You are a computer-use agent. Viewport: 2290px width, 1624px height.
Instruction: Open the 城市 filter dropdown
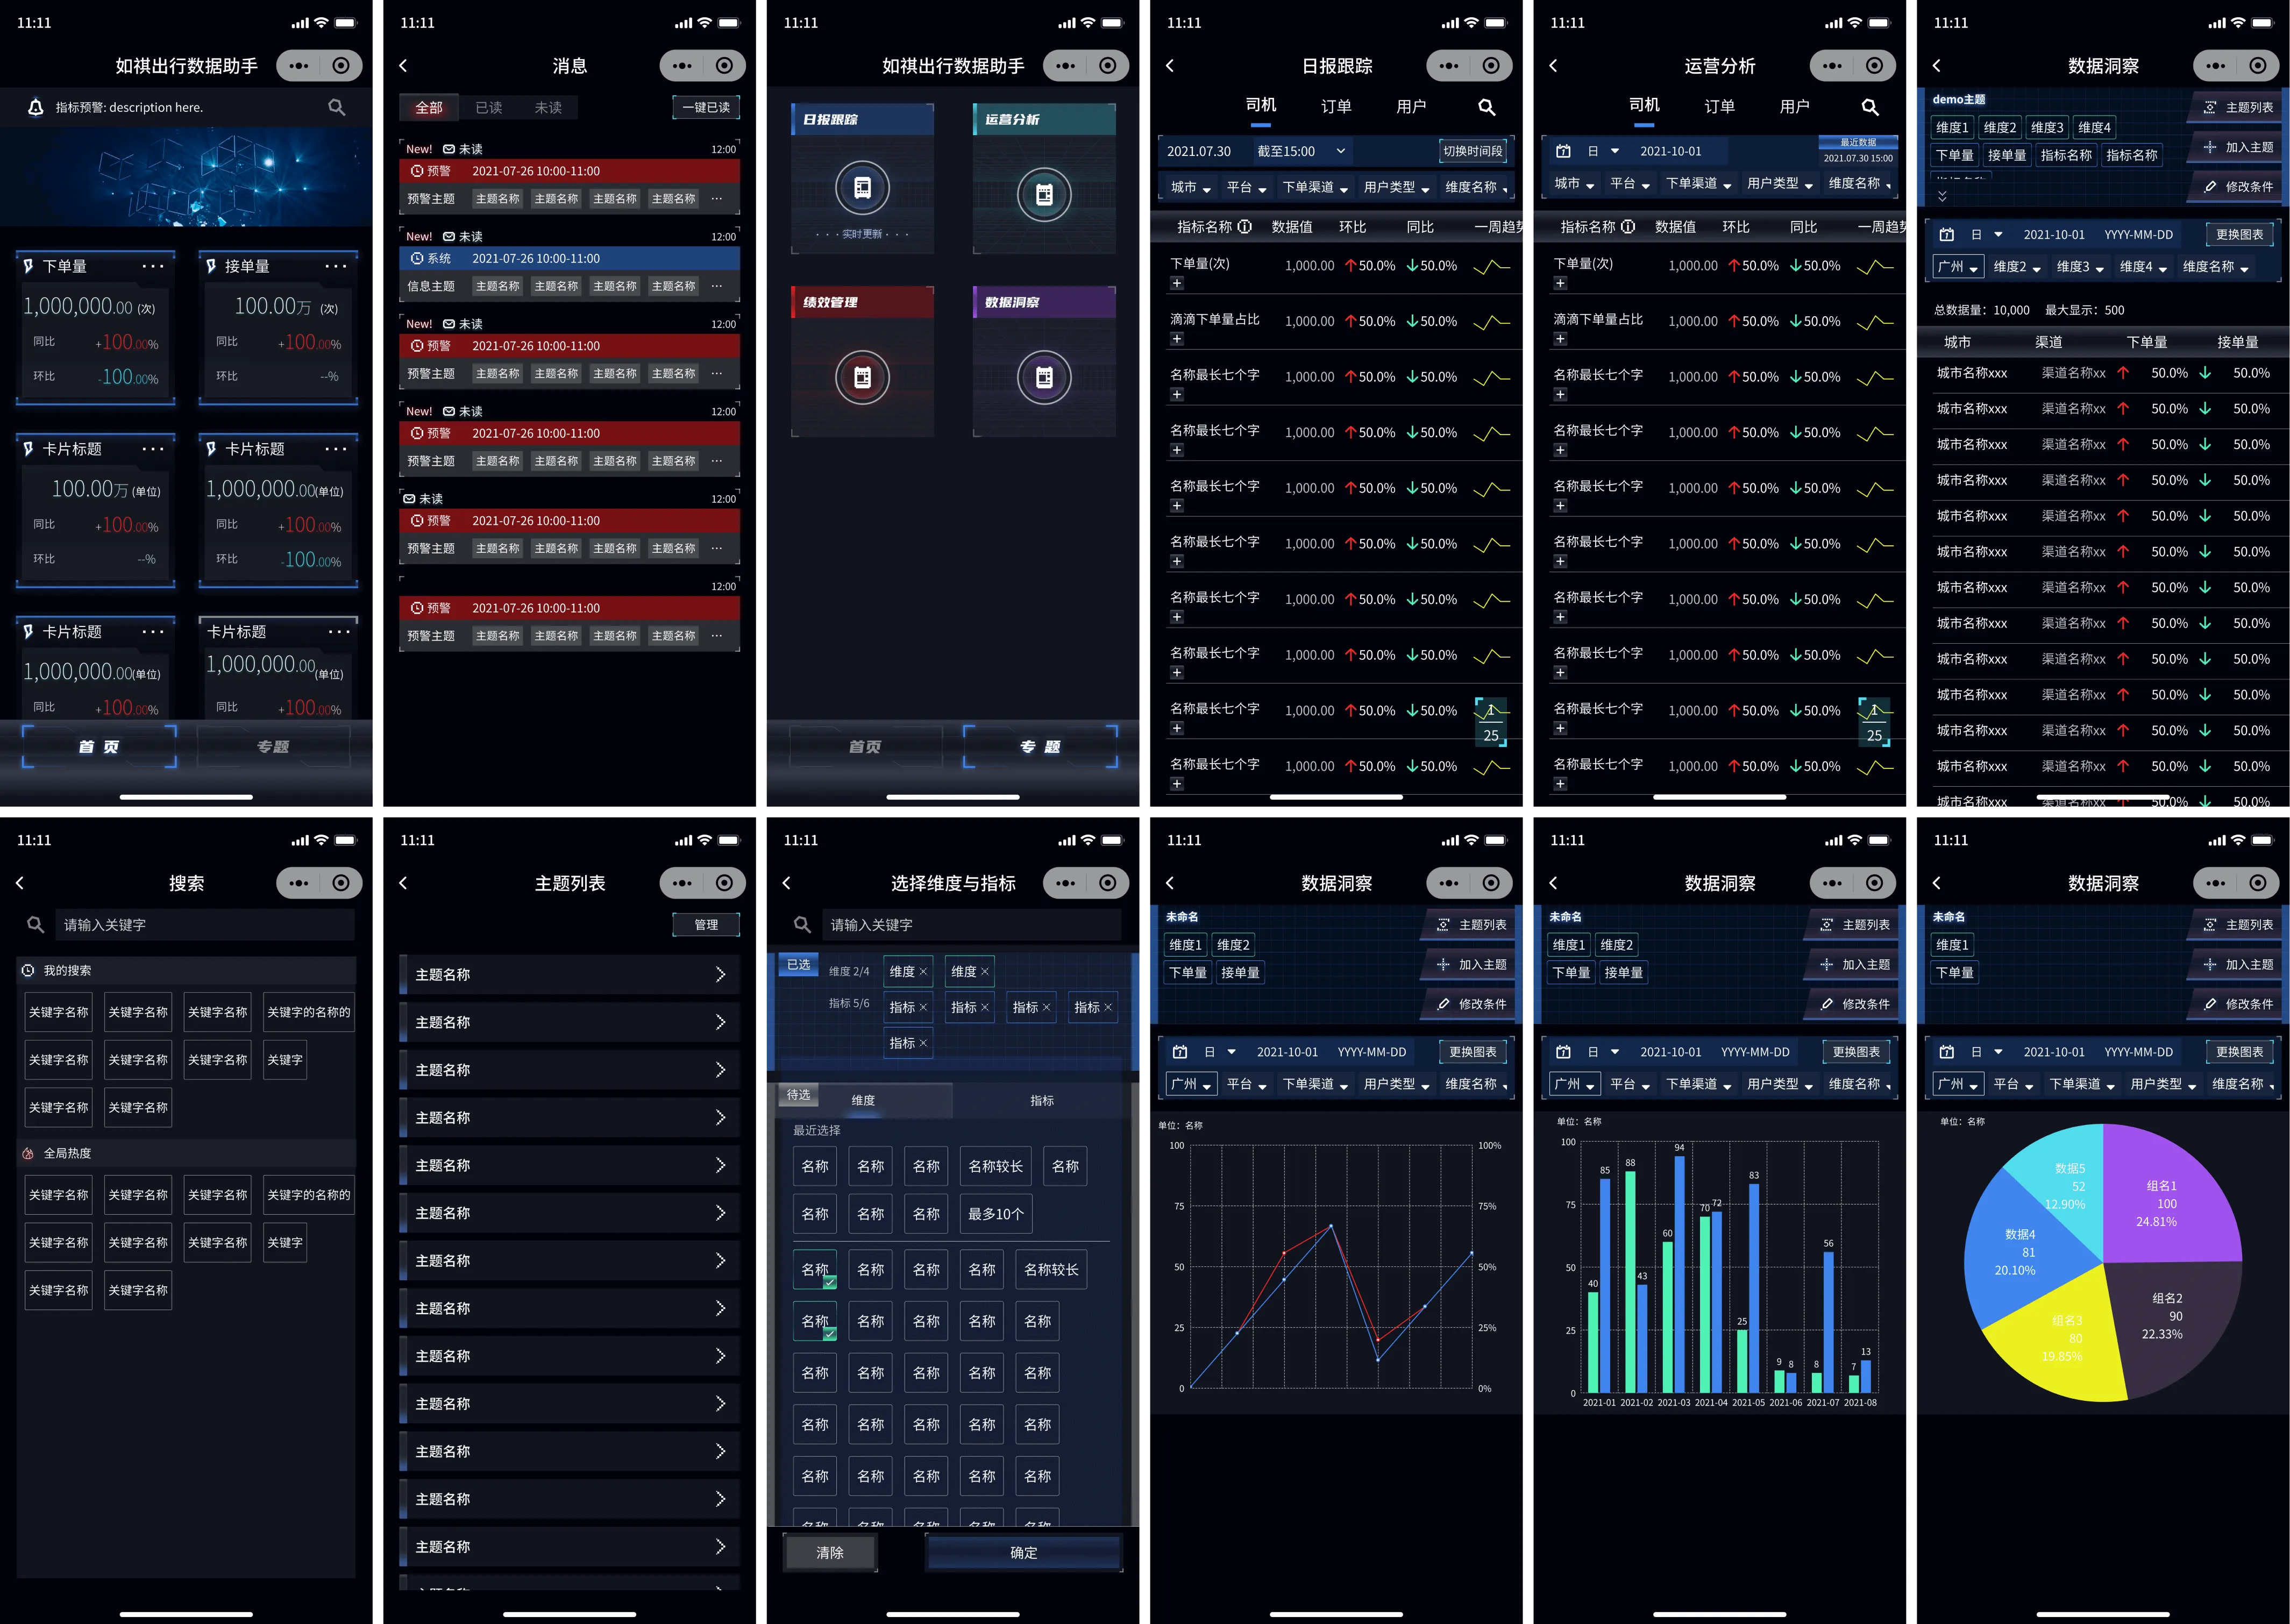pyautogui.click(x=1190, y=186)
